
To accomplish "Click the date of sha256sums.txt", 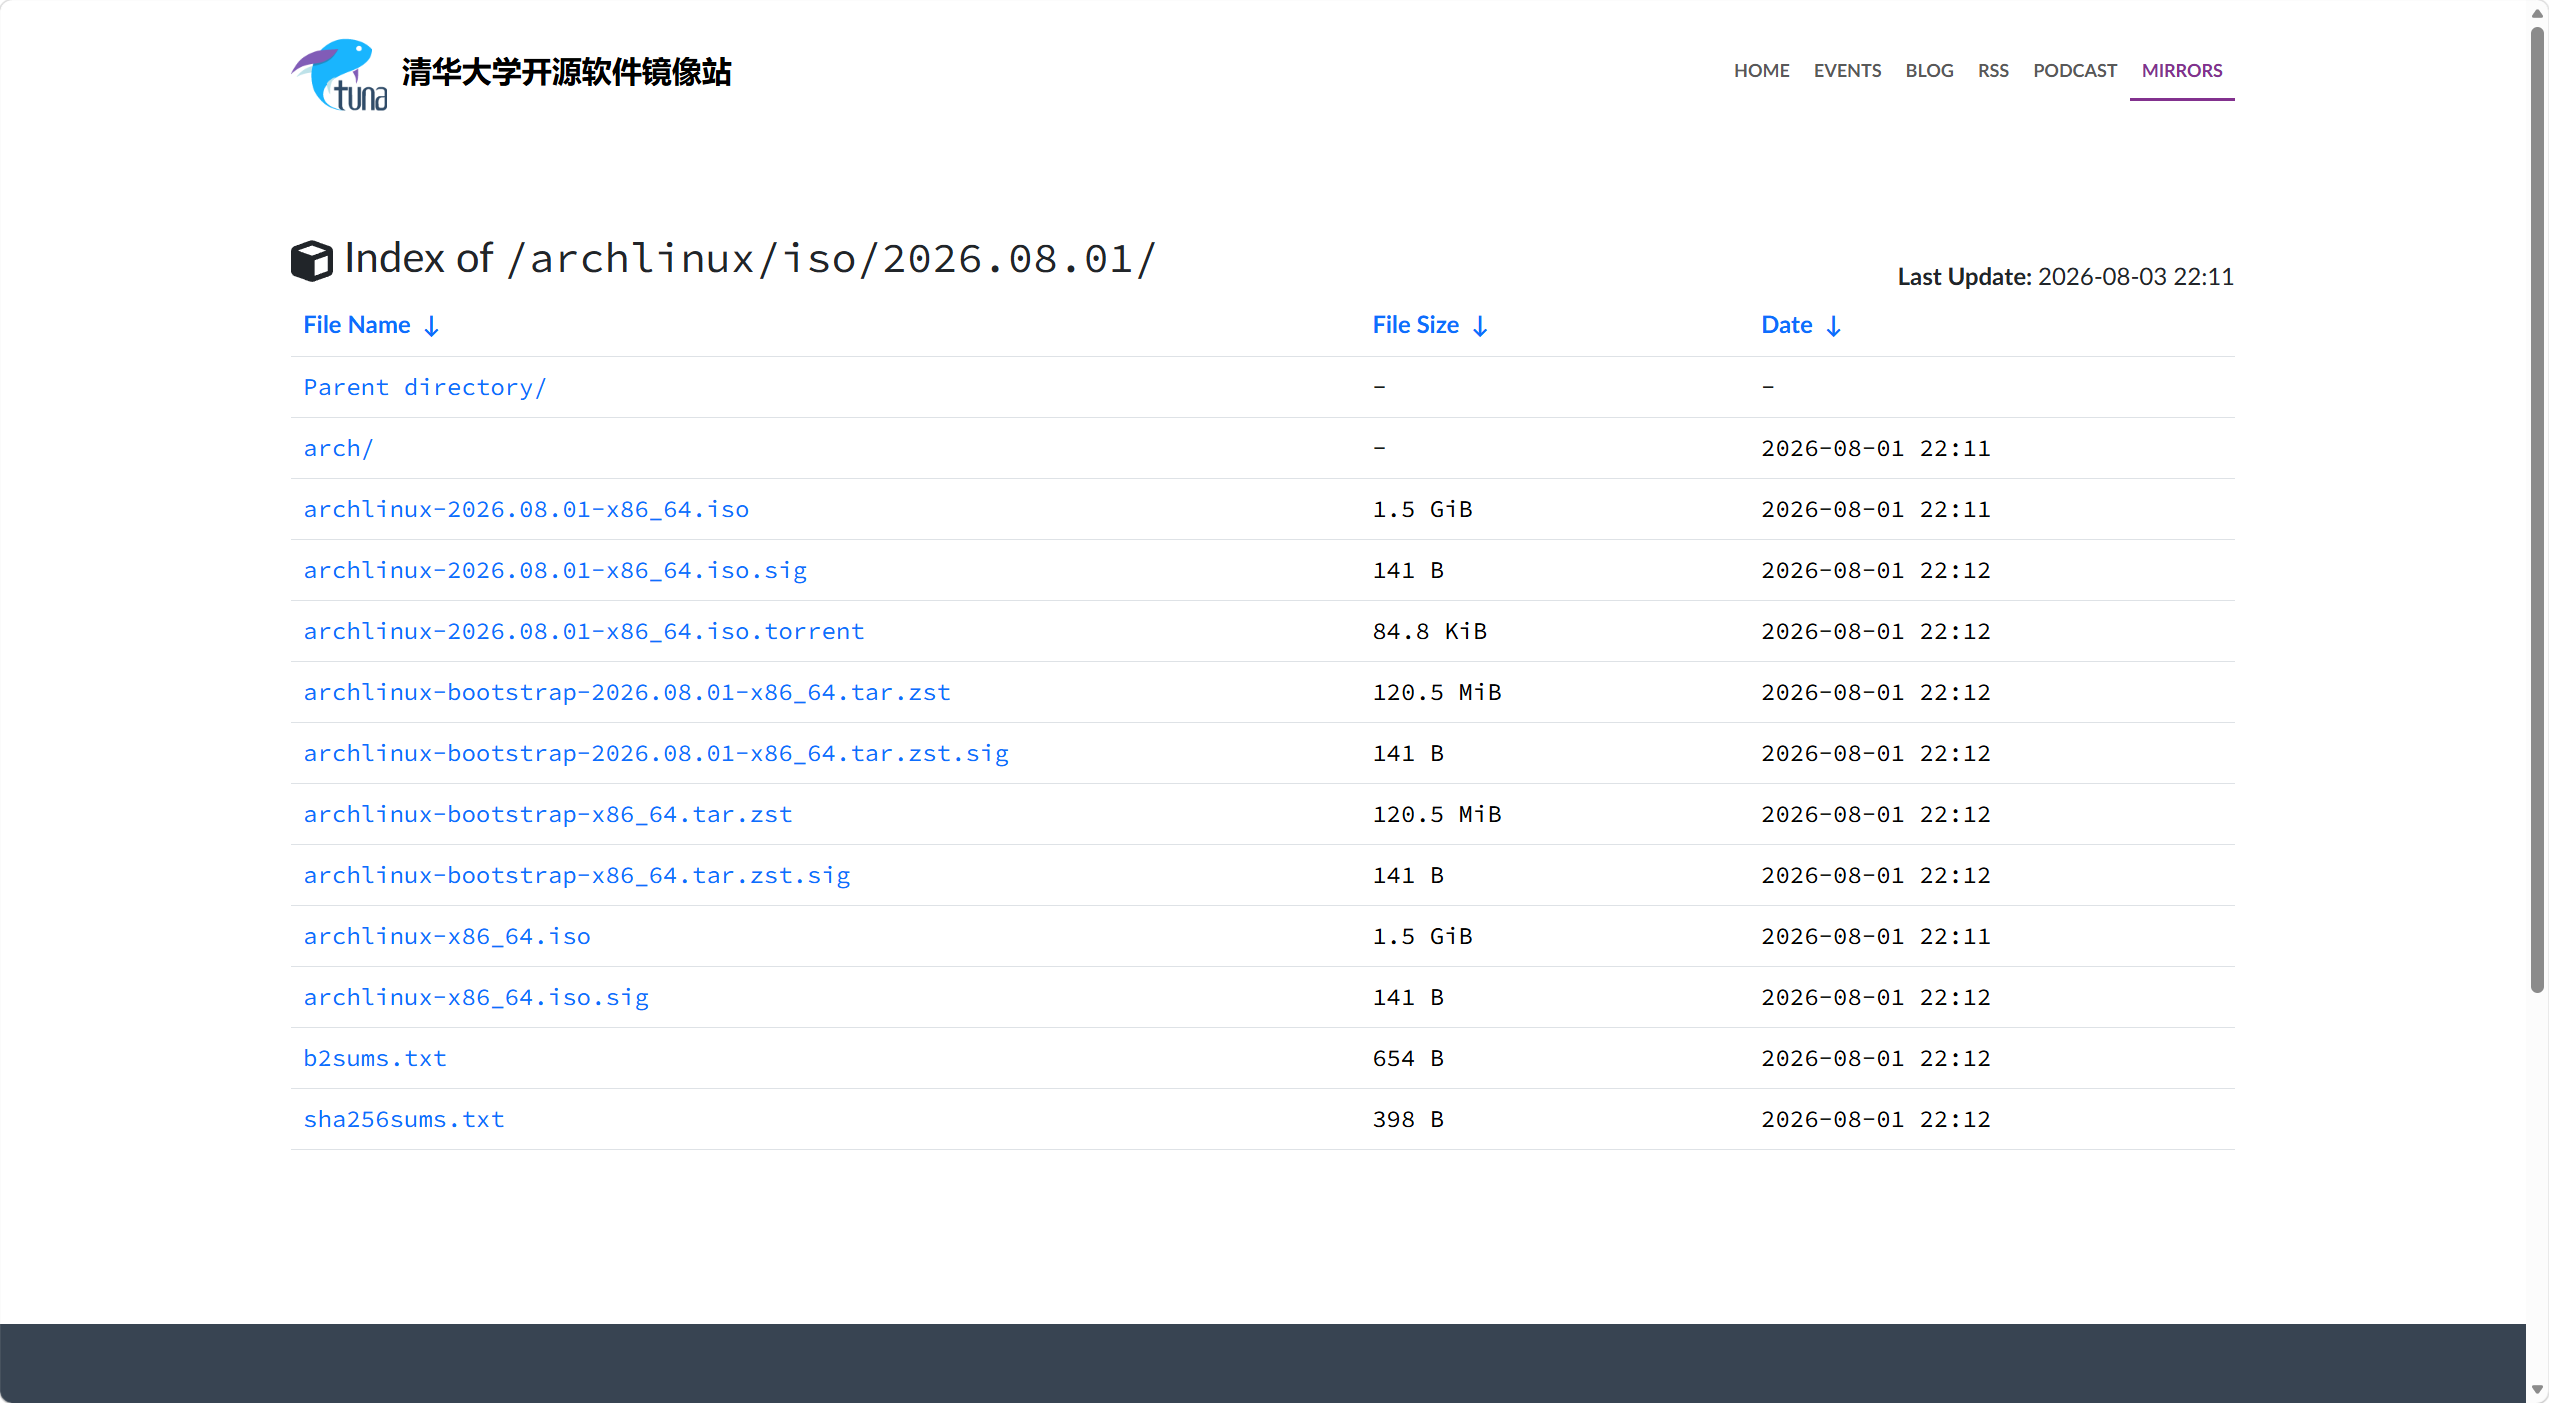I will click(x=1876, y=1119).
